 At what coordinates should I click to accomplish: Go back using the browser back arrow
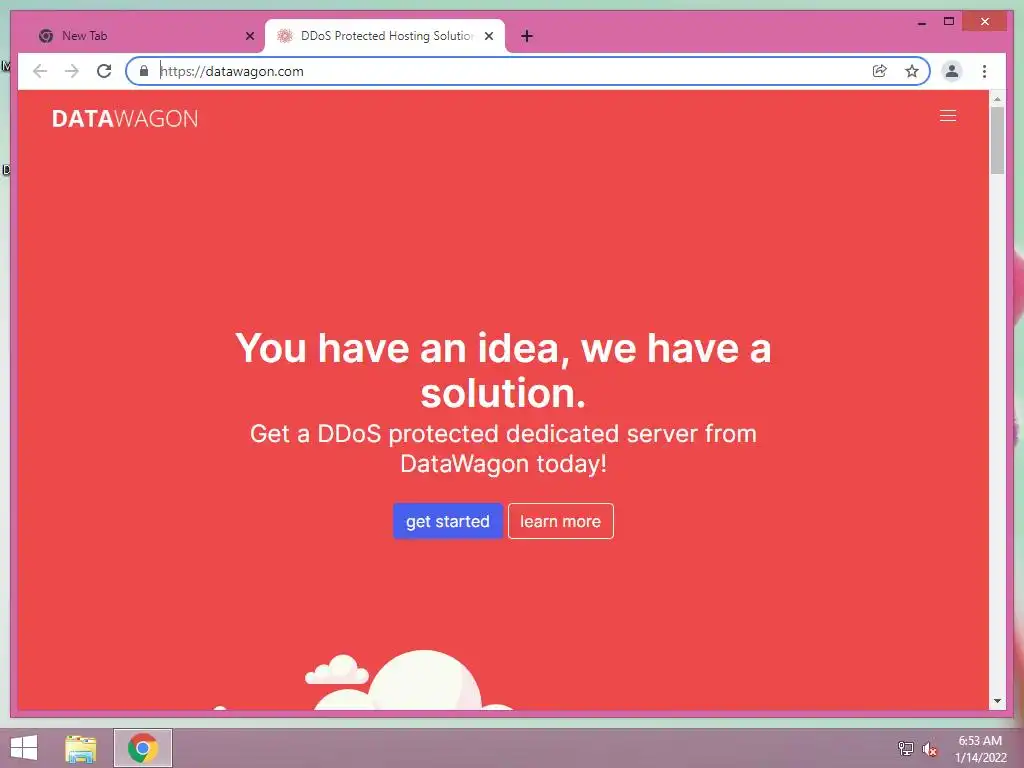tap(40, 71)
